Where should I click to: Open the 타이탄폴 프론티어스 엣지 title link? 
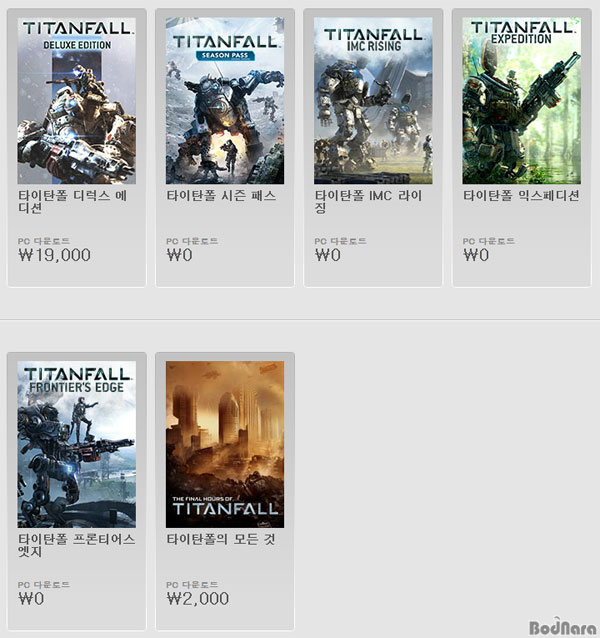coord(76,545)
